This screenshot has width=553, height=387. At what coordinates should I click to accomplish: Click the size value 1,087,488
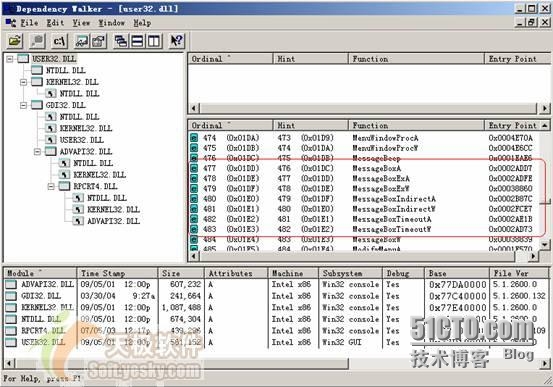coord(181,307)
